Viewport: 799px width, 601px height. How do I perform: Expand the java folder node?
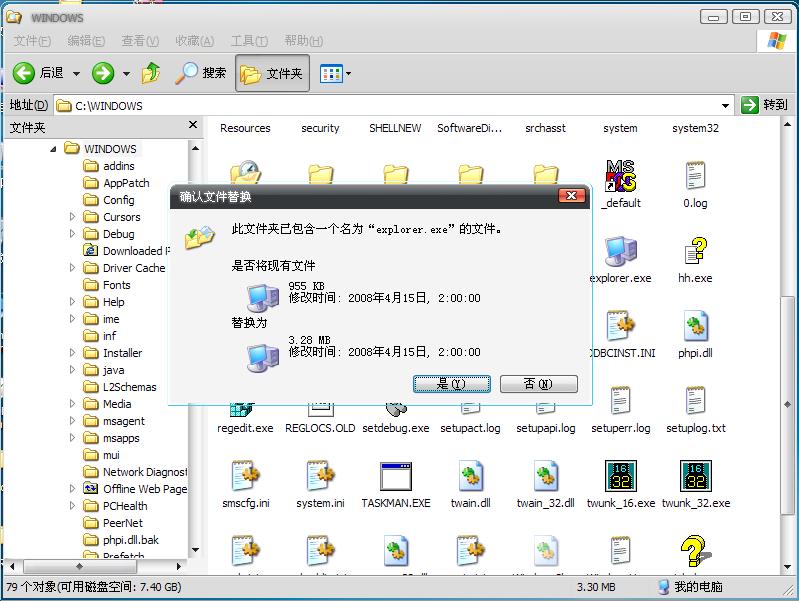[x=72, y=370]
